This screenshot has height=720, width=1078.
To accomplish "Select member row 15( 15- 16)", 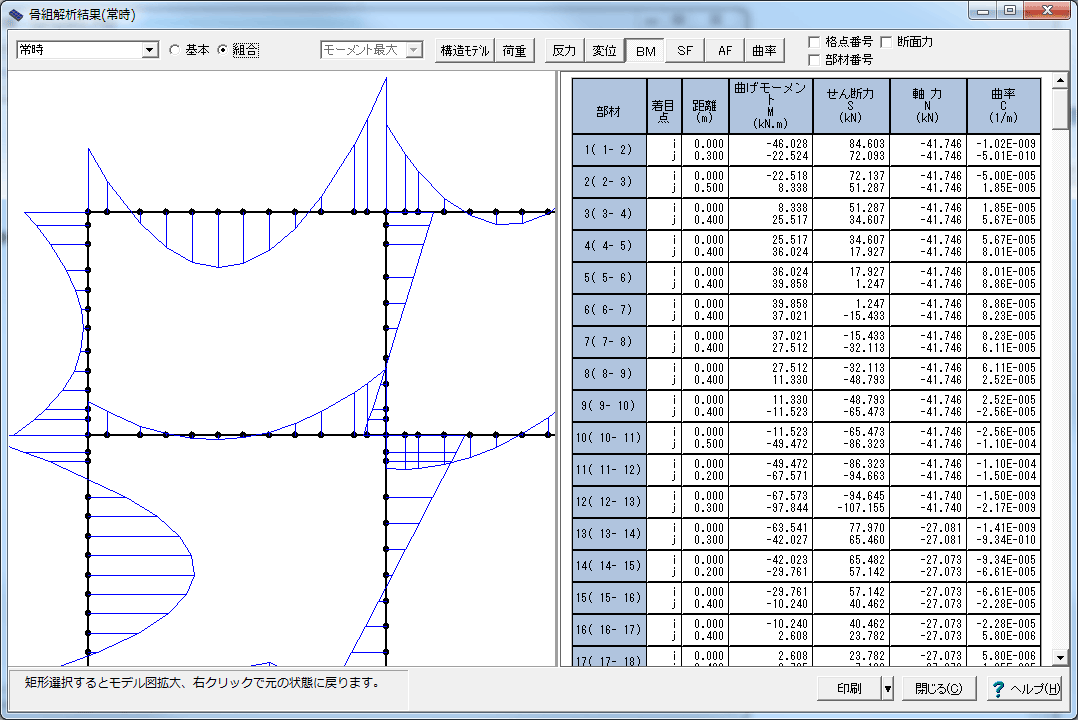I will click(609, 598).
